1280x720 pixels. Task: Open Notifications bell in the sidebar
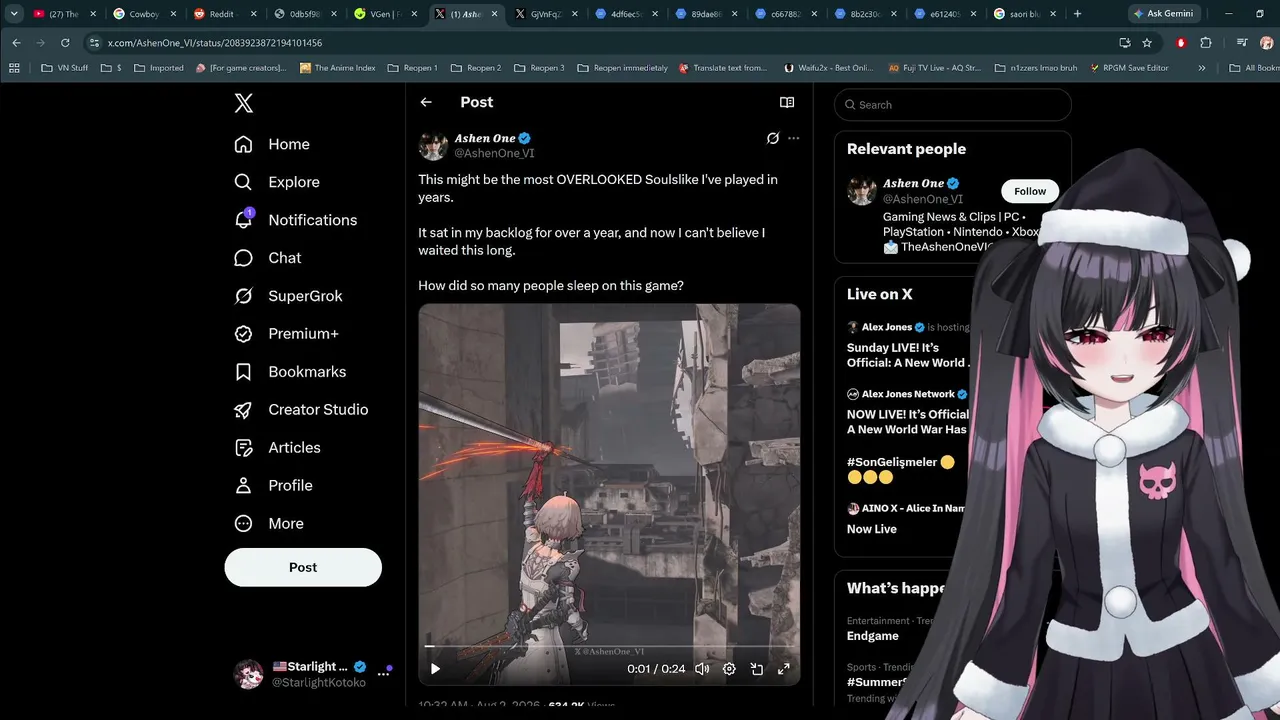click(x=295, y=220)
